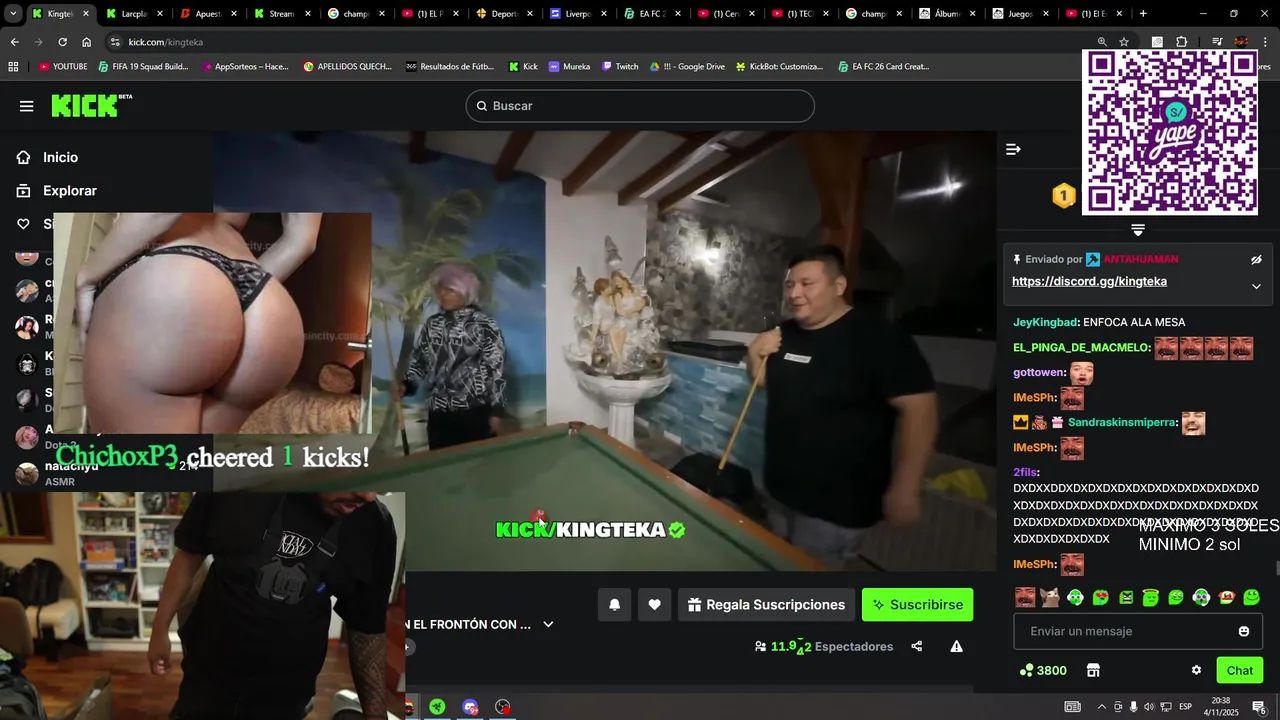This screenshot has height=720, width=1280.
Task: Click the Regala Suscripciones button
Action: pyautogui.click(x=766, y=605)
